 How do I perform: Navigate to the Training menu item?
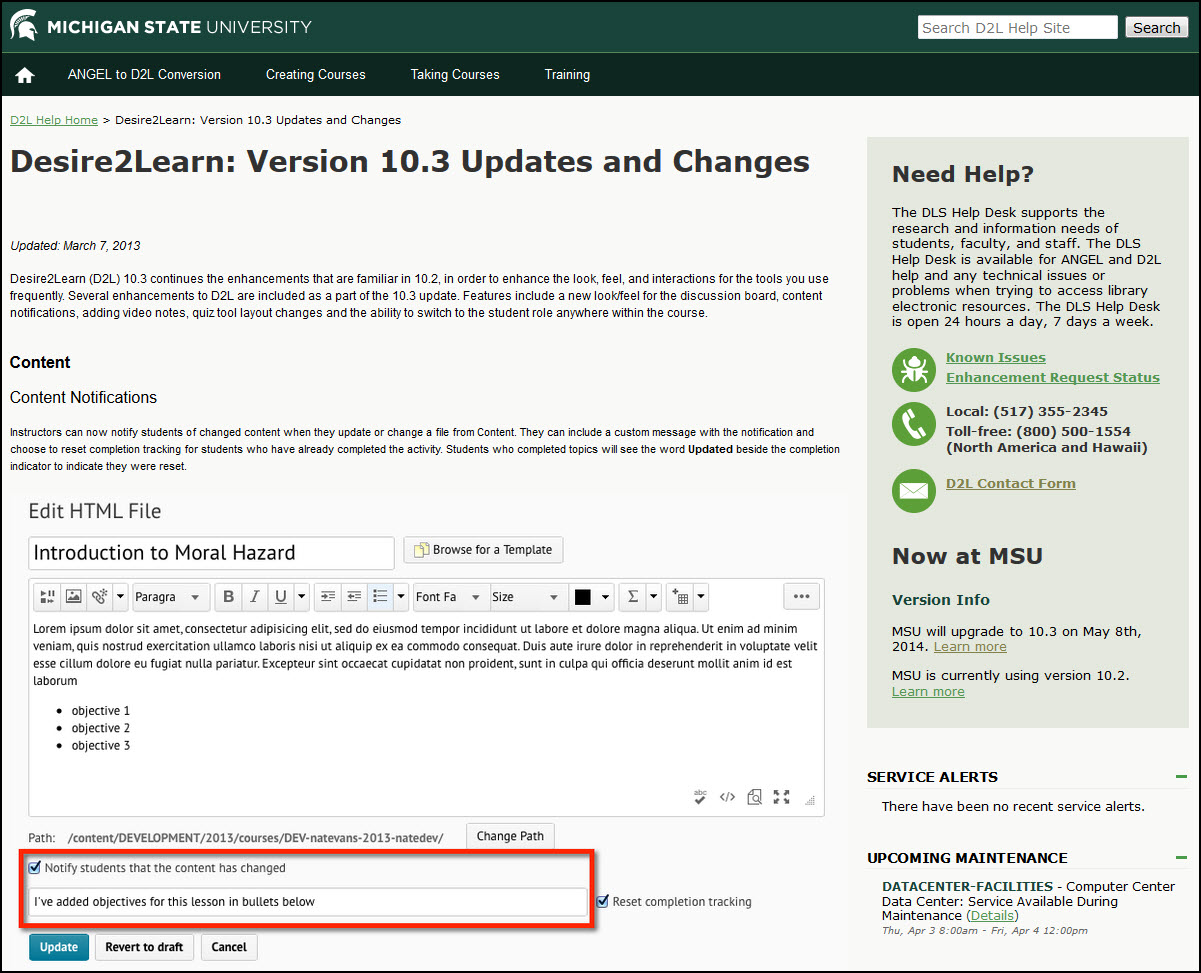[x=567, y=74]
